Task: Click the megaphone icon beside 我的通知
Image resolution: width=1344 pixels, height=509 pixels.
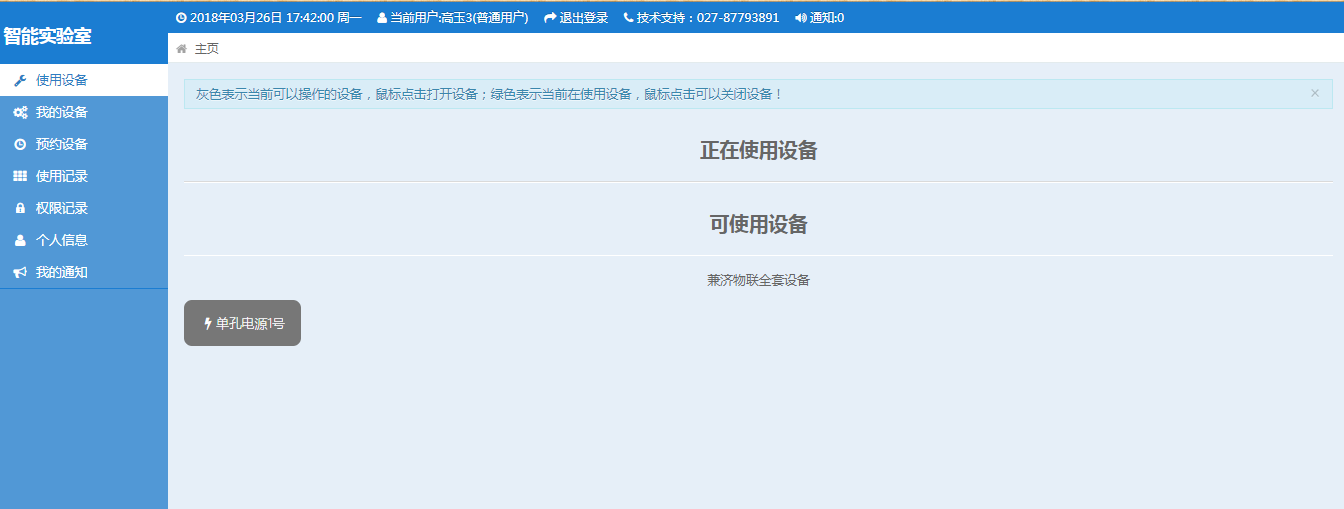Action: pyautogui.click(x=20, y=273)
